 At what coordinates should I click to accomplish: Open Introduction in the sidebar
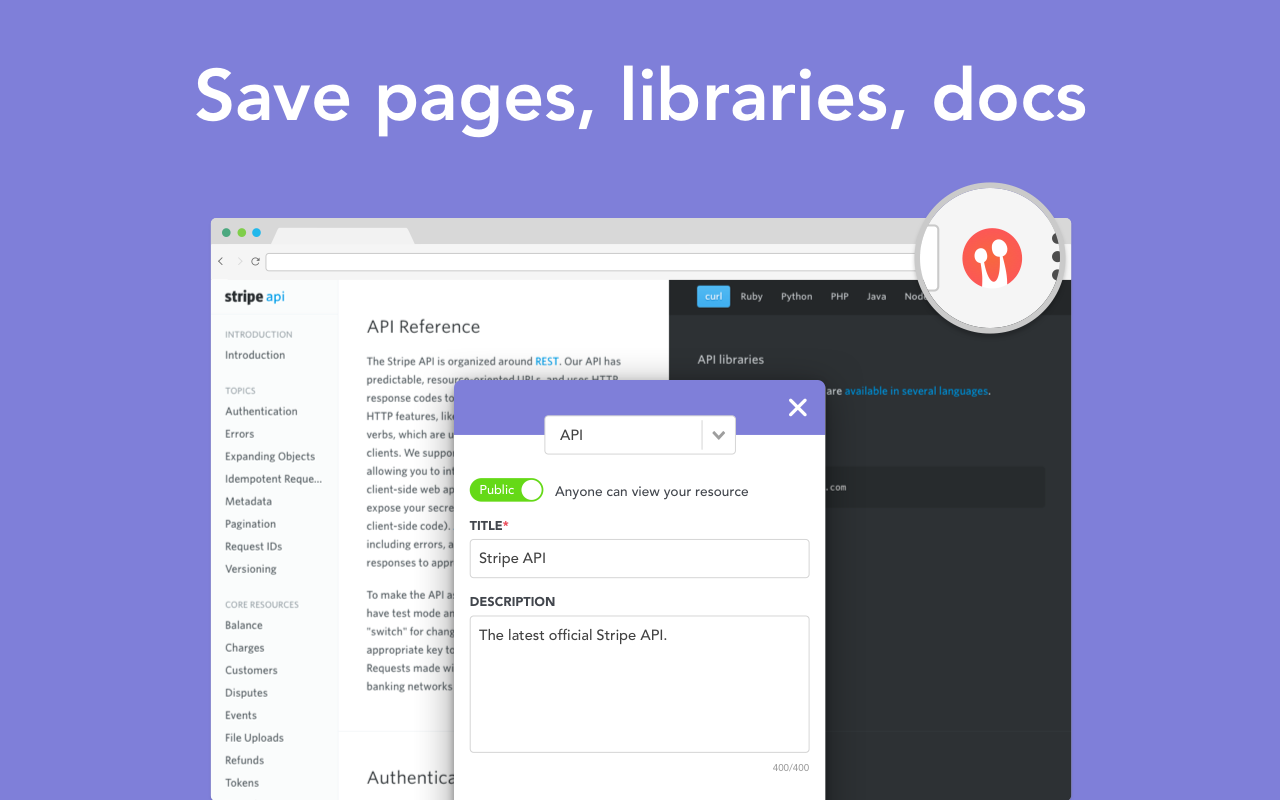click(255, 355)
